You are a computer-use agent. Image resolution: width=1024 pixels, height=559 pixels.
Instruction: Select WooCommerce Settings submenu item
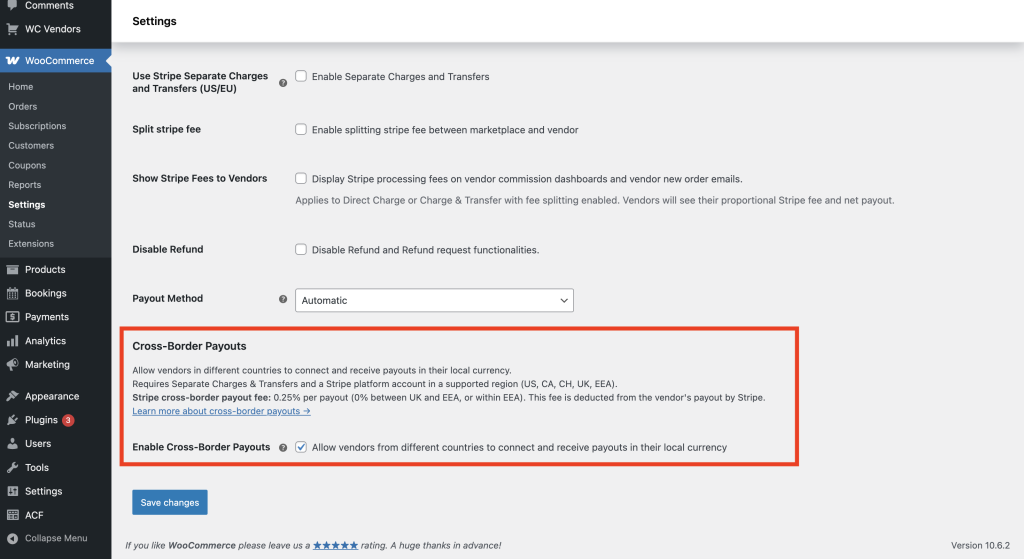27,204
